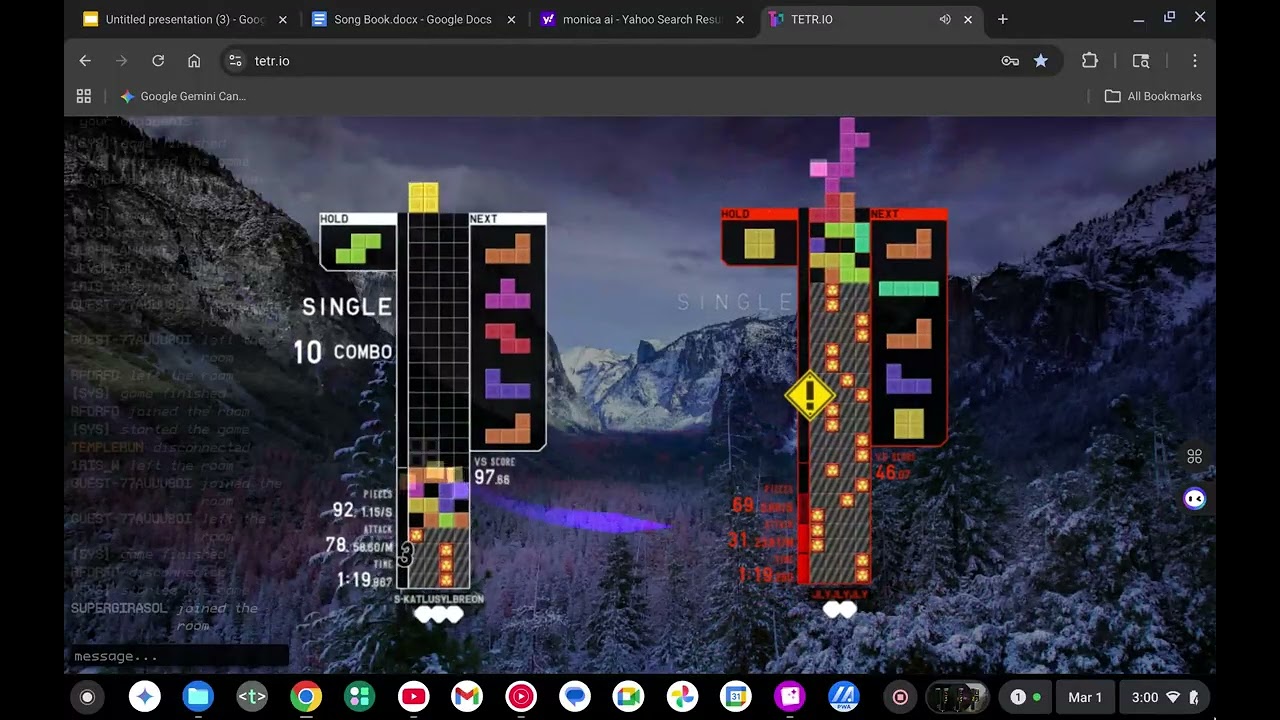Switch to the Untitled presentation tab

coord(184,19)
